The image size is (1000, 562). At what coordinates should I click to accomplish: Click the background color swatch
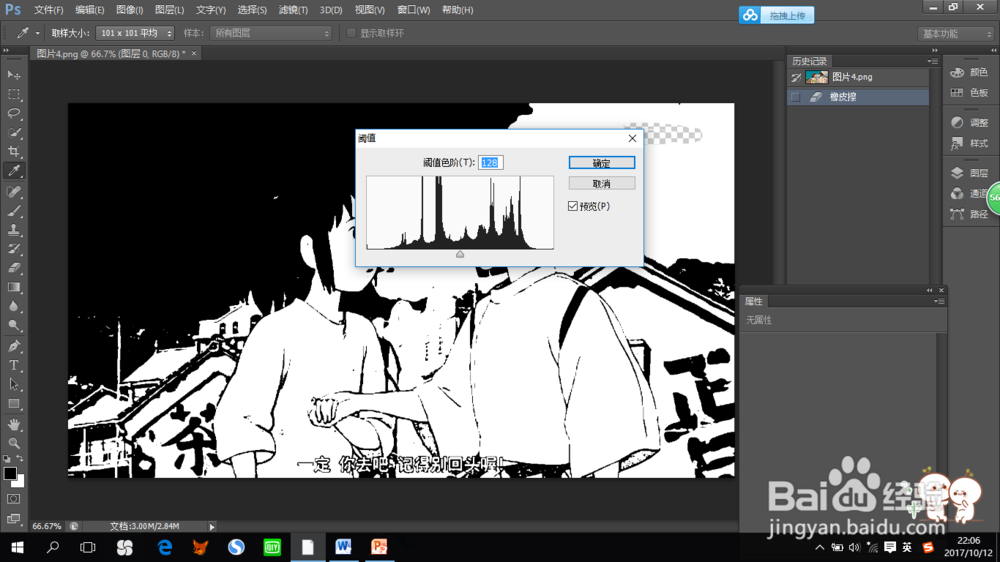click(20, 482)
